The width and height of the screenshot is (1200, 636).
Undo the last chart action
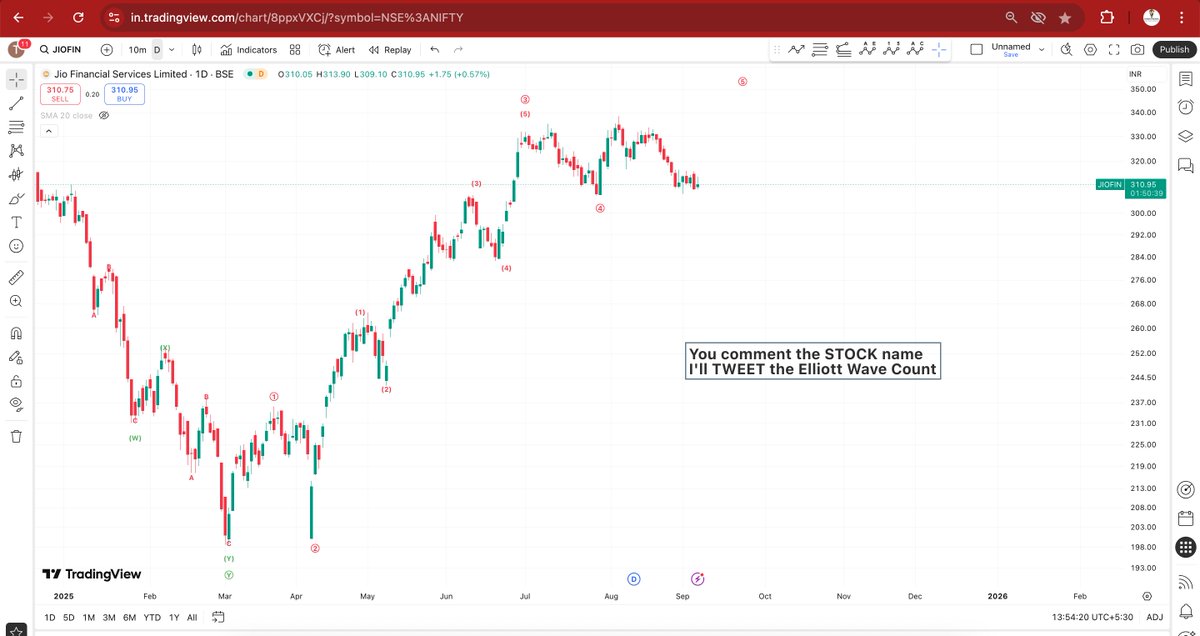tap(434, 49)
